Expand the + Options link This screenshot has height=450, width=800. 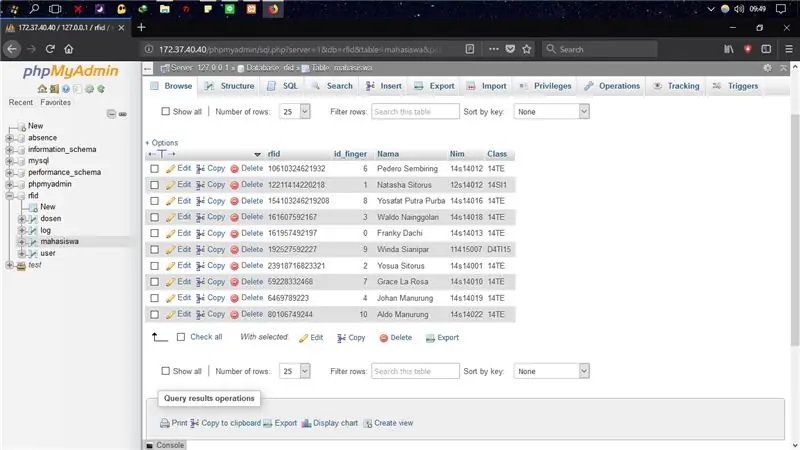(161, 143)
